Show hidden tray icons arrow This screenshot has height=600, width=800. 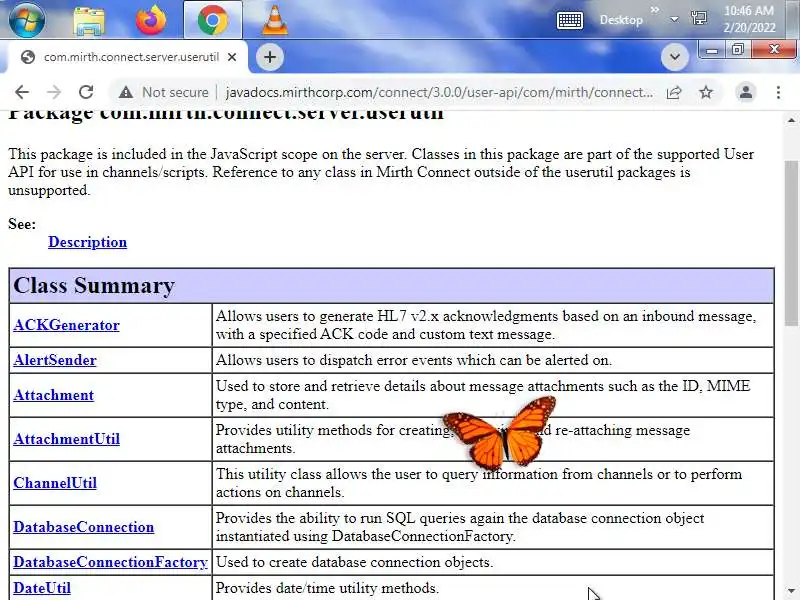tap(674, 19)
